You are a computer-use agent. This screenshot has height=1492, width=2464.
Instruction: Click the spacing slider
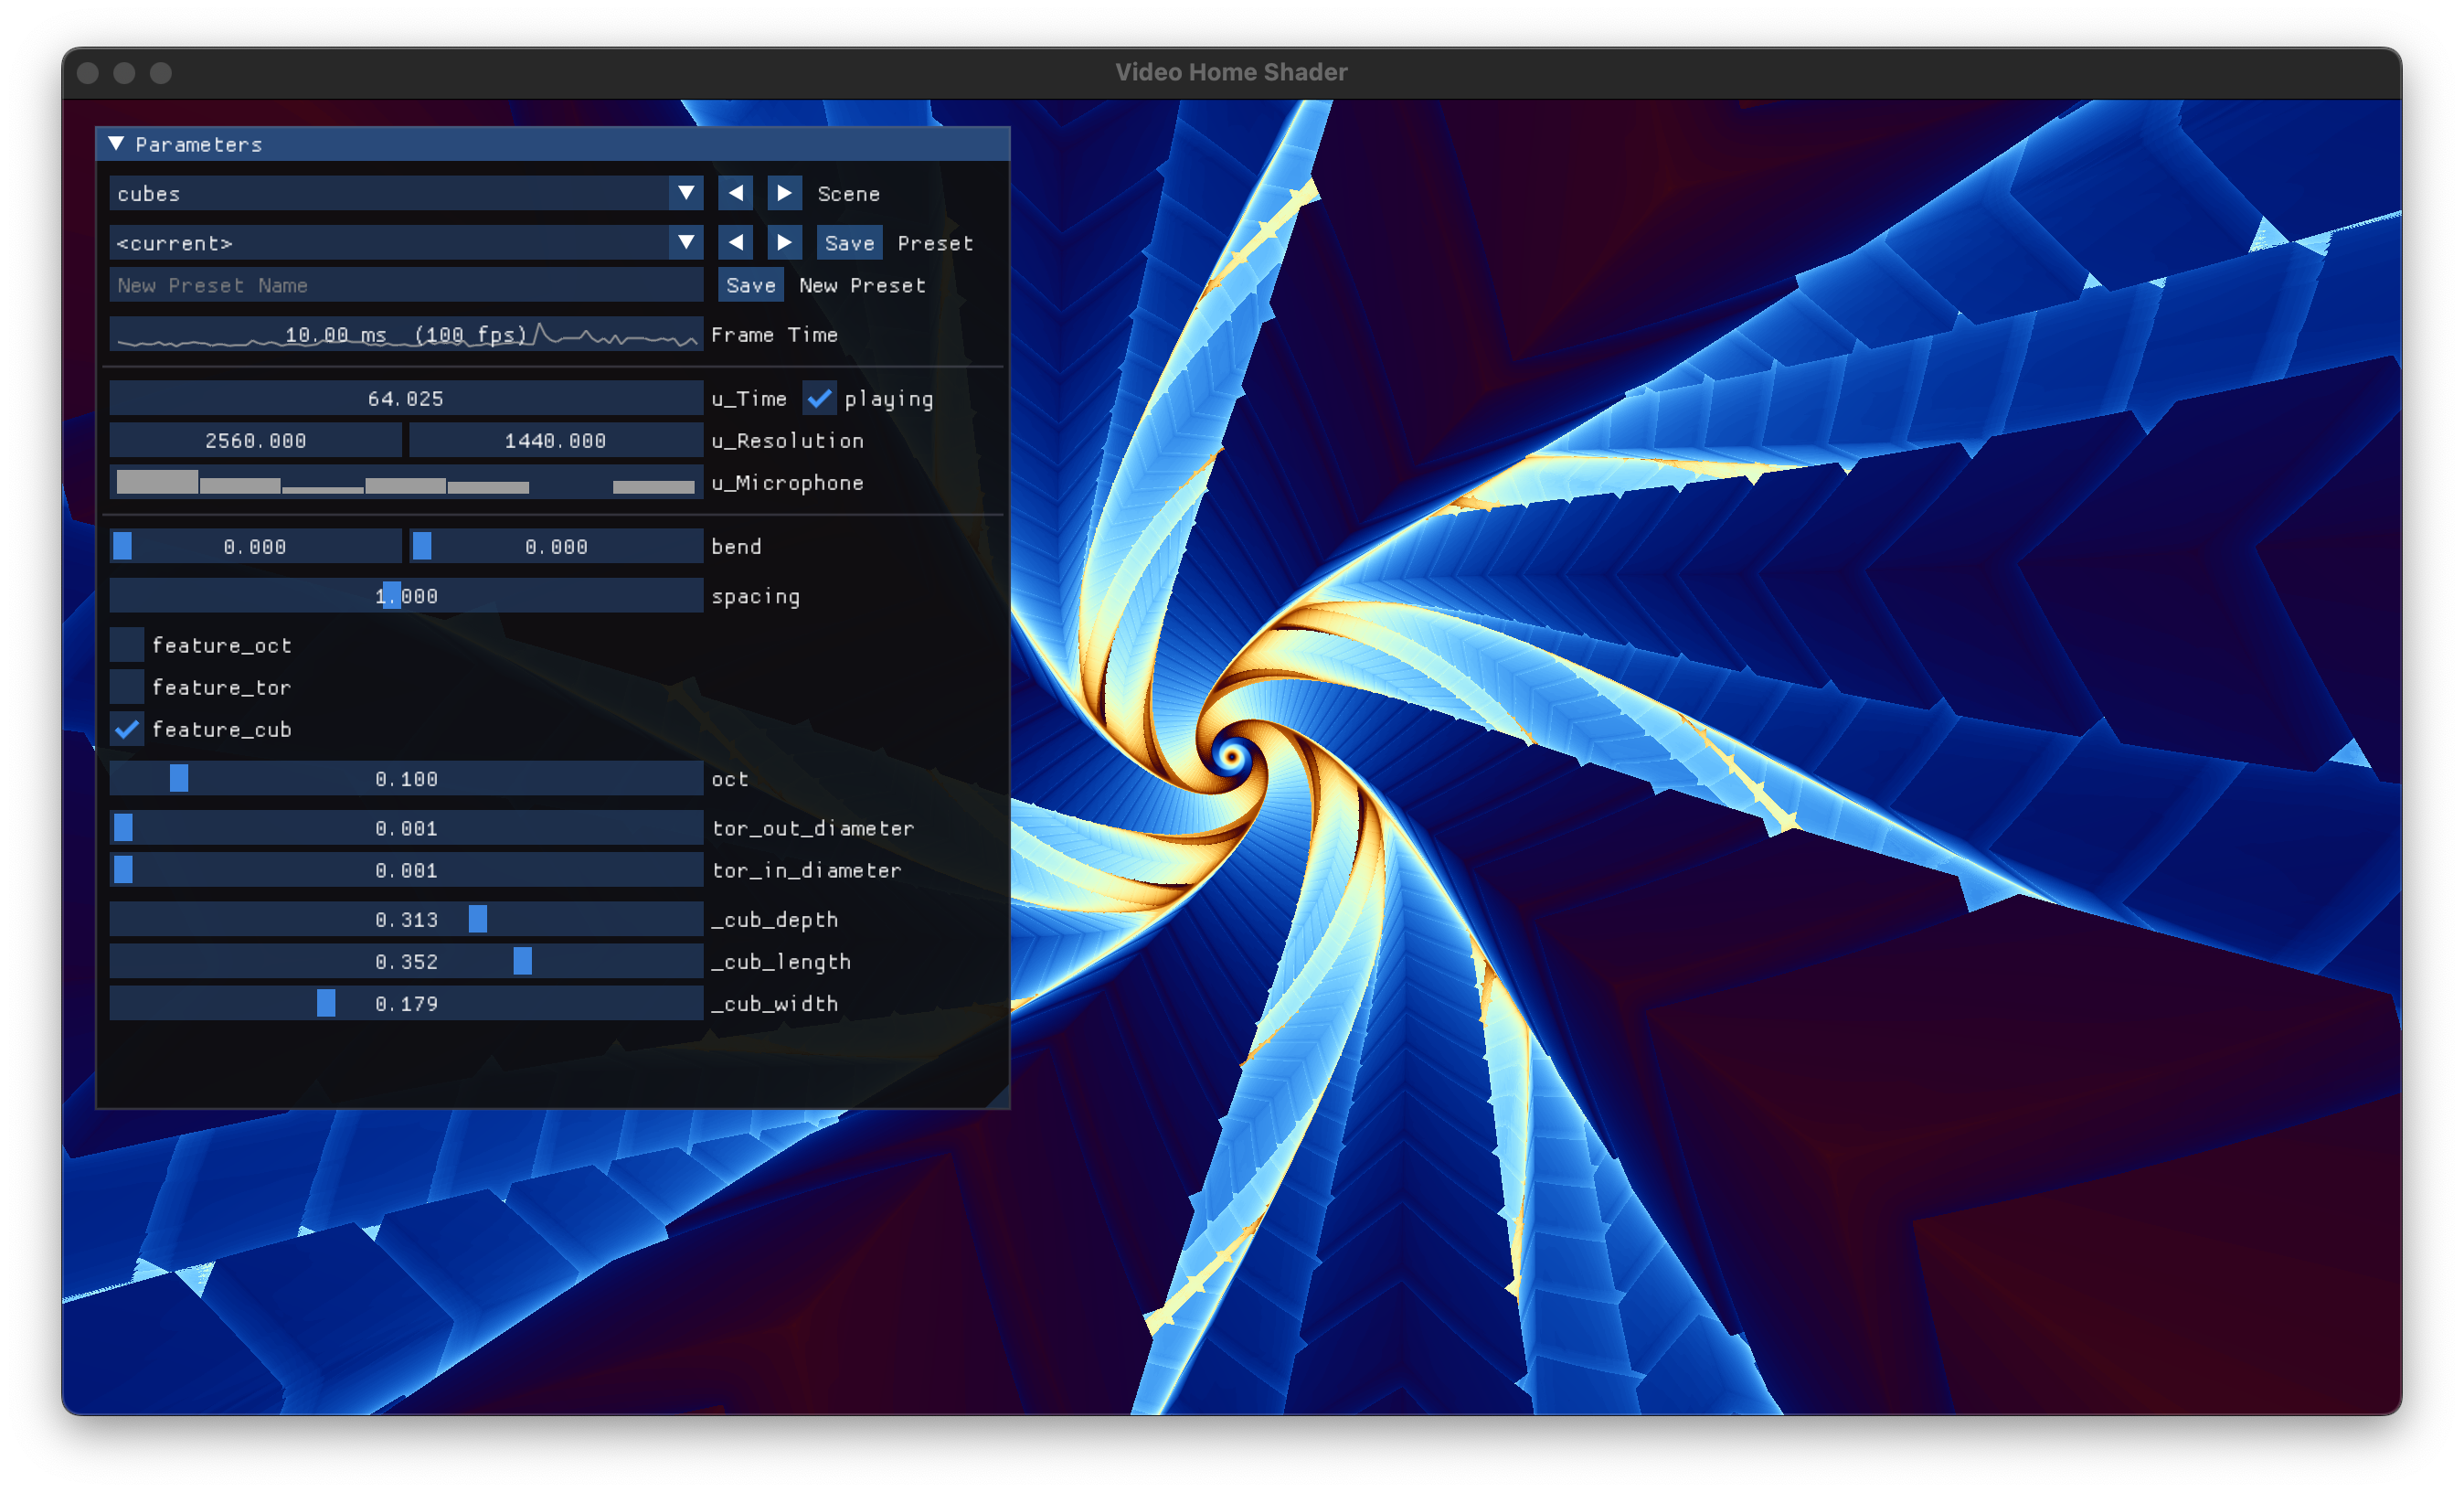[405, 596]
